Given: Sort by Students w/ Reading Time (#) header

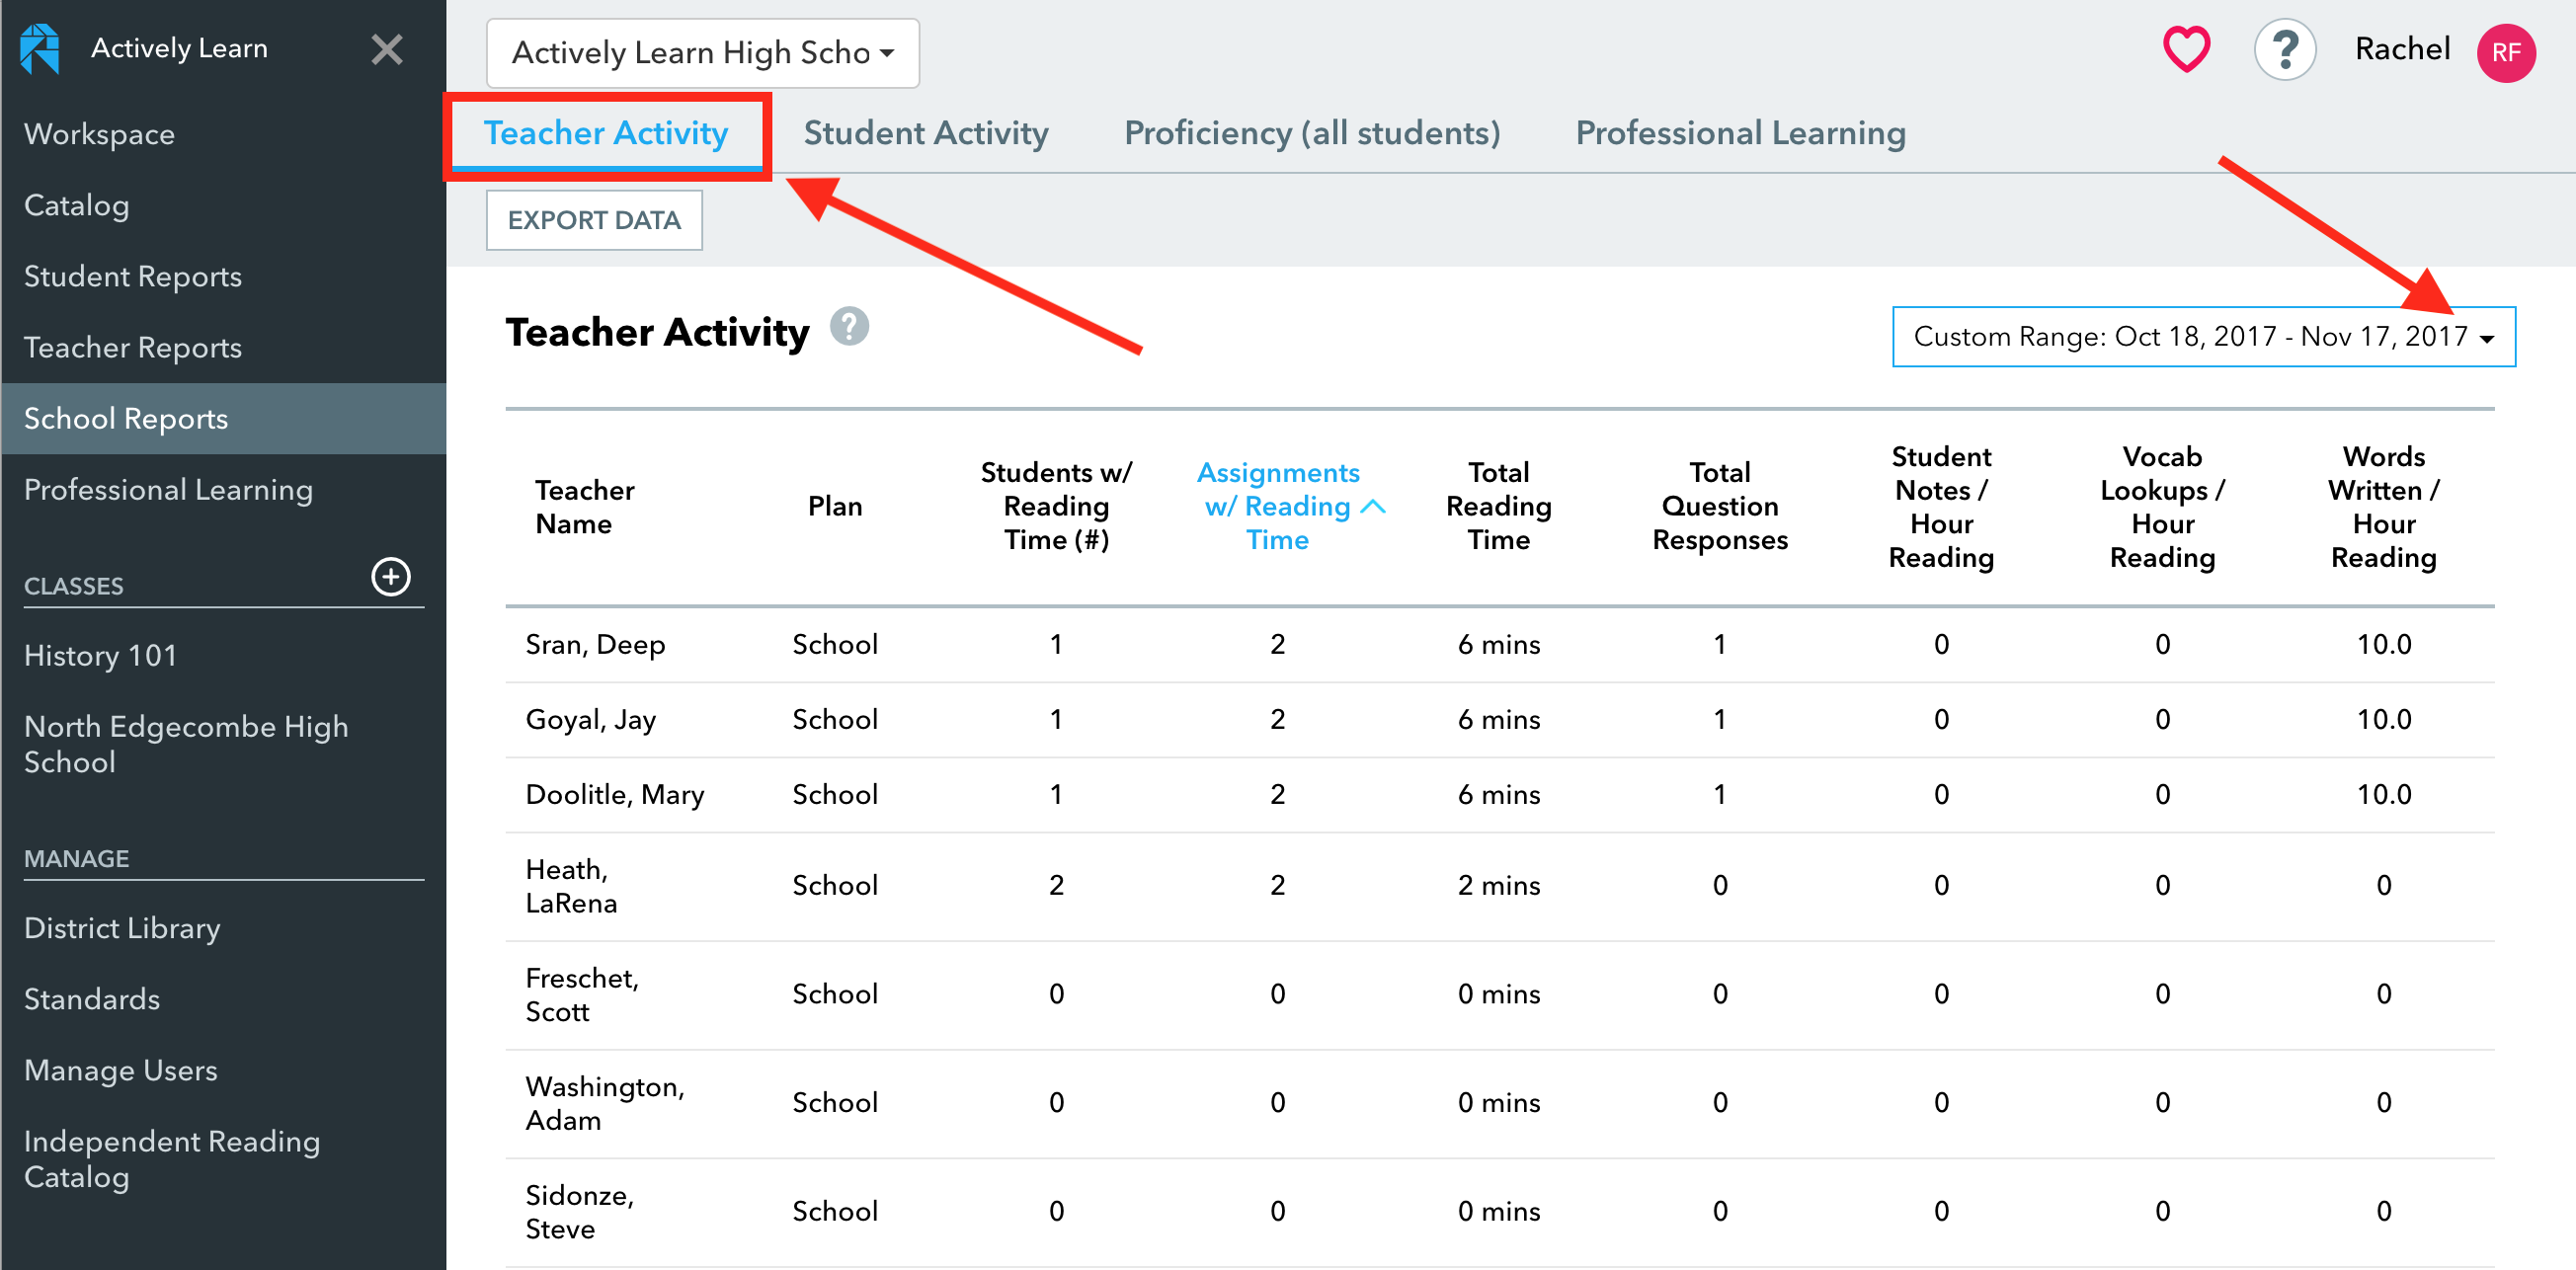Looking at the screenshot, I should pos(1056,506).
